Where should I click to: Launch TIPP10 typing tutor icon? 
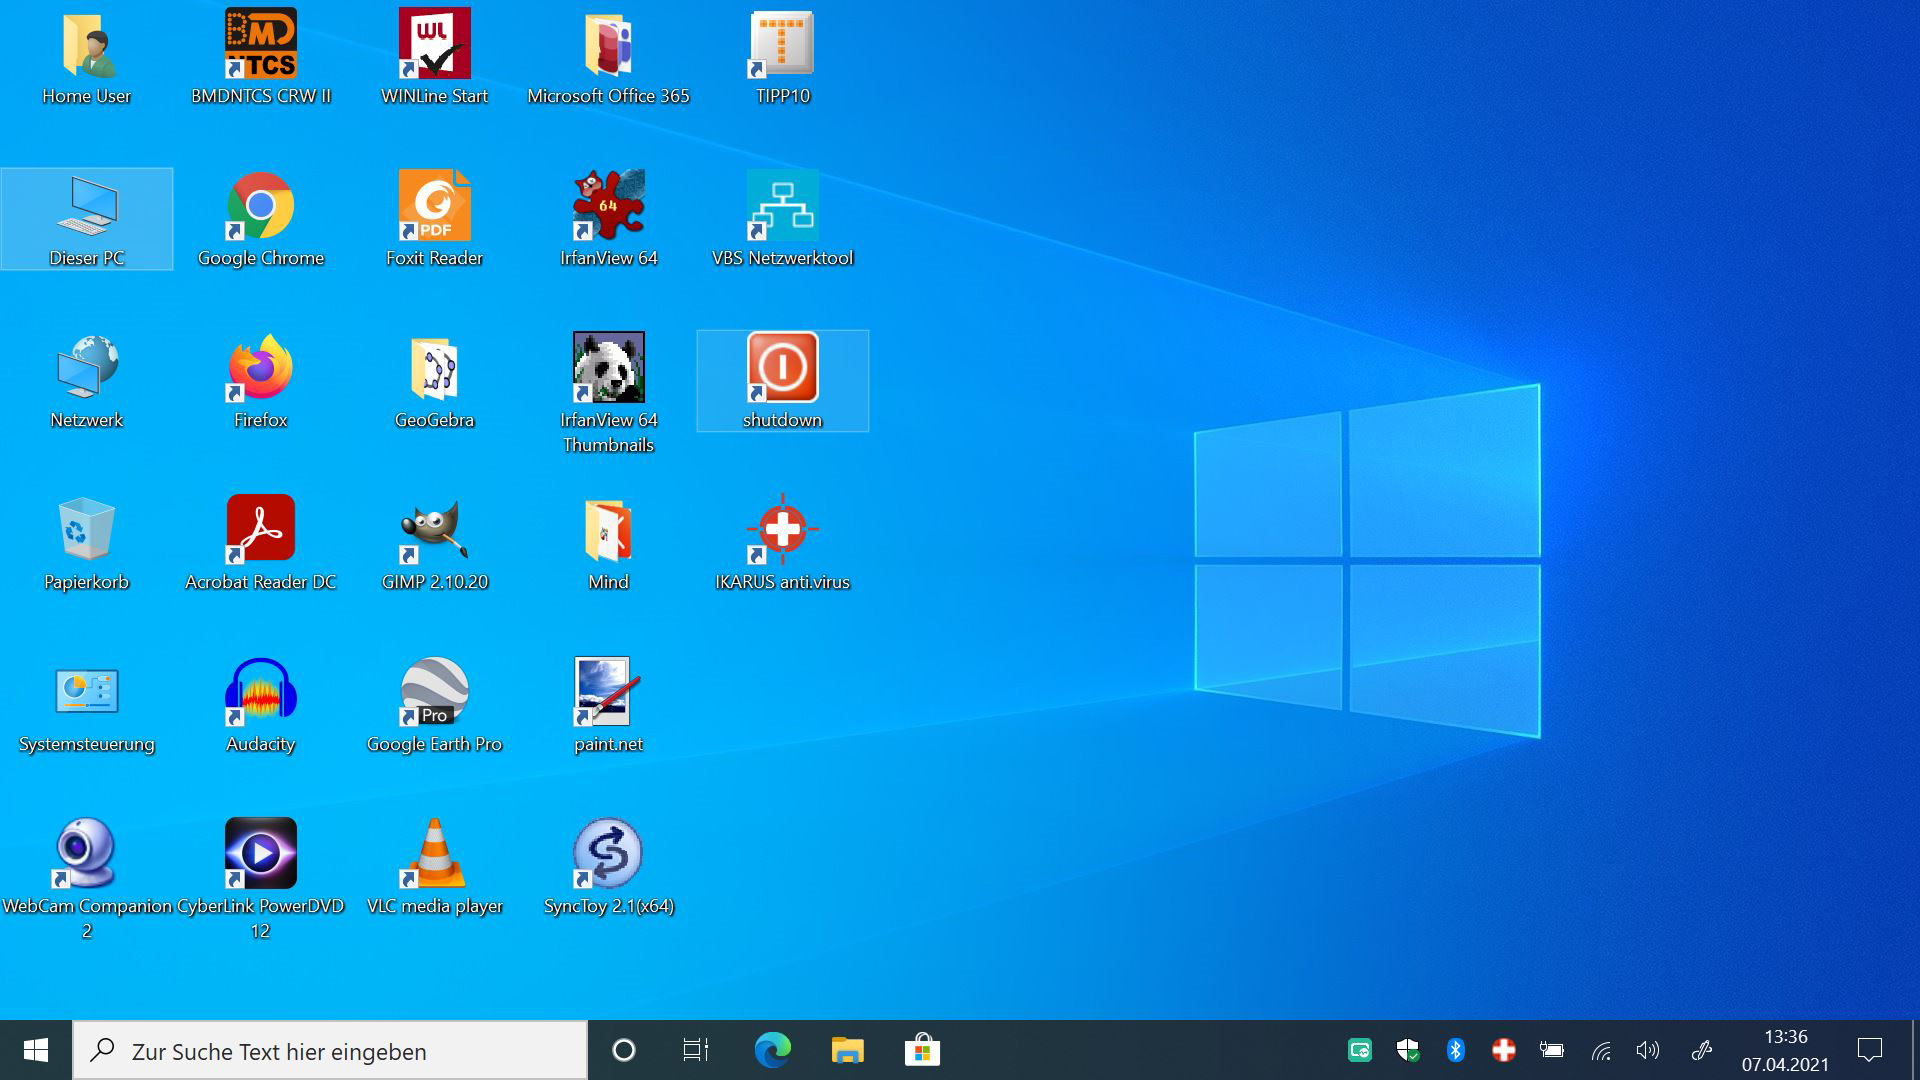tap(782, 44)
